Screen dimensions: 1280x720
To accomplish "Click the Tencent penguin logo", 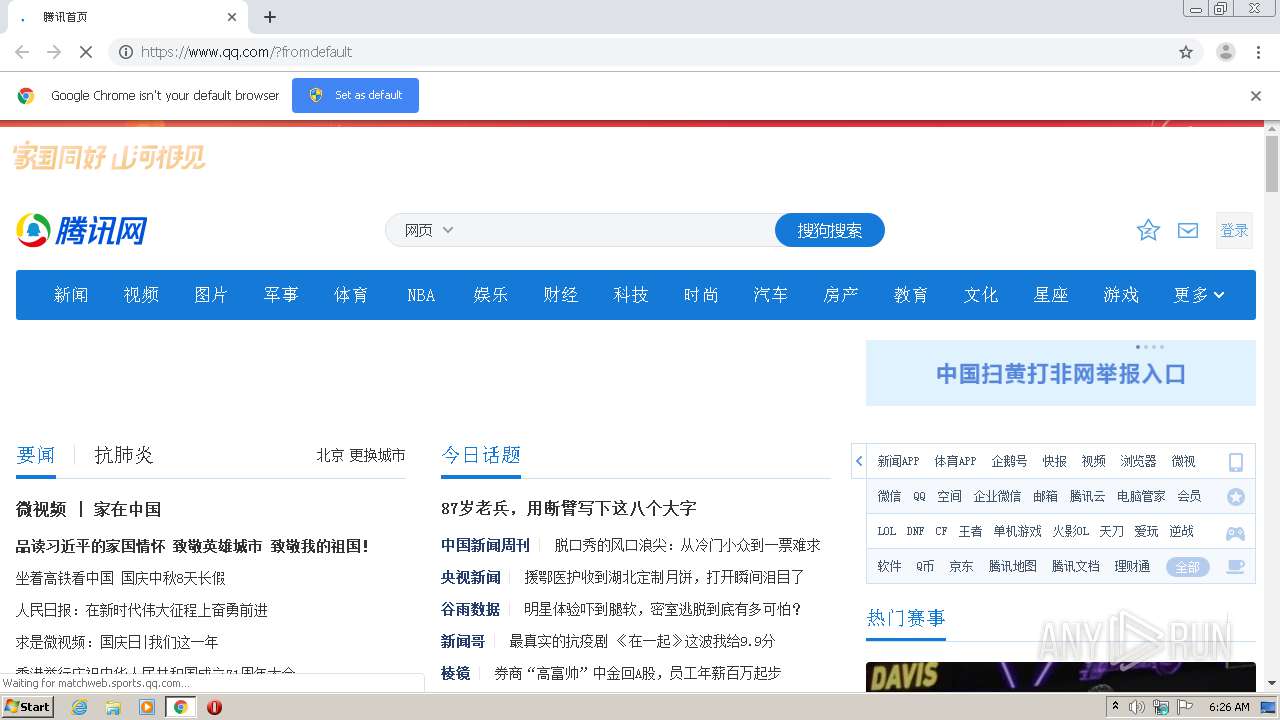I will [x=82, y=230].
